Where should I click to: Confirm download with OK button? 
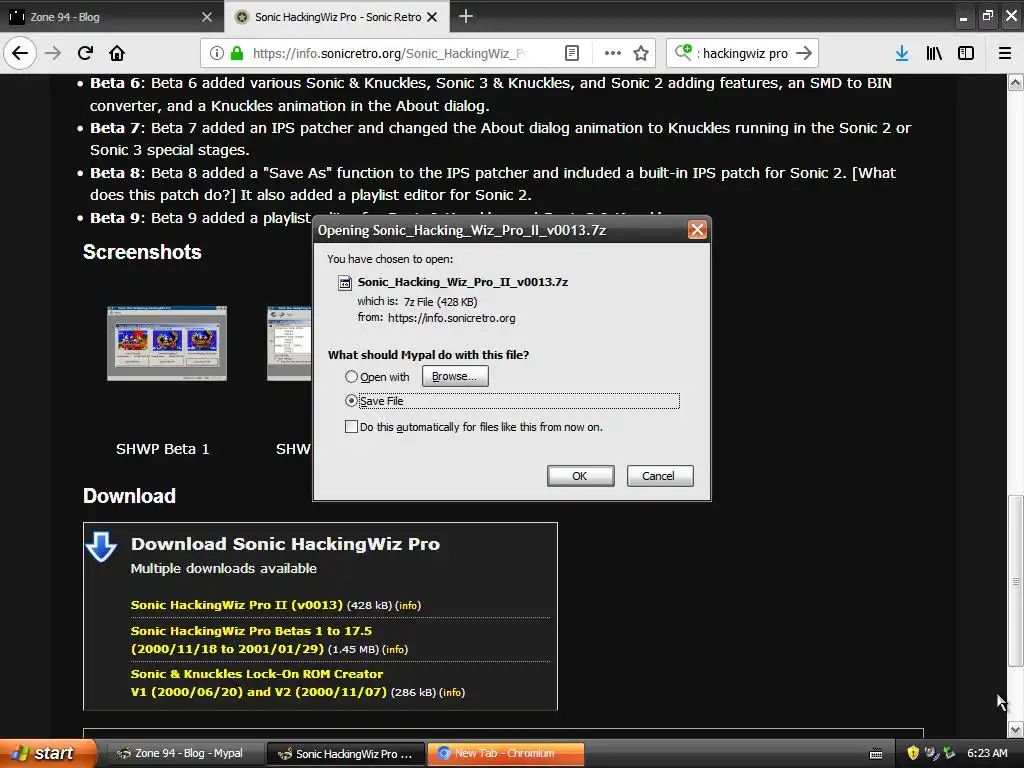pos(580,476)
